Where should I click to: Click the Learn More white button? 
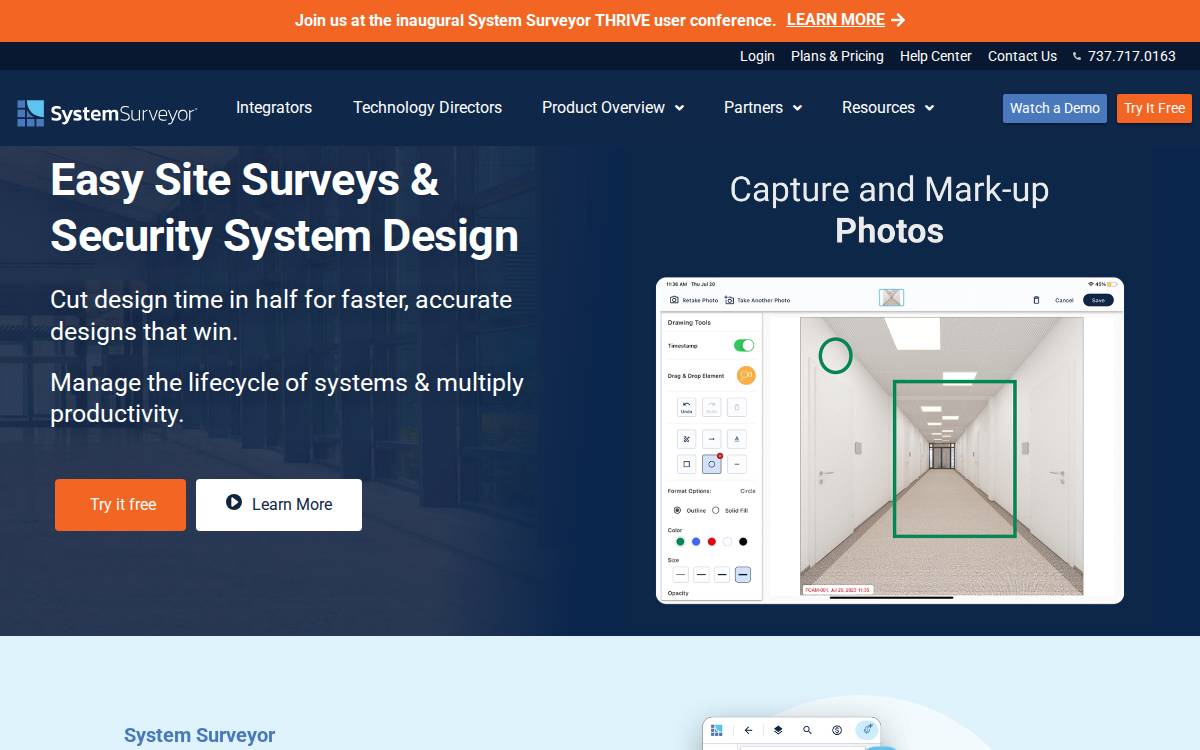click(279, 504)
